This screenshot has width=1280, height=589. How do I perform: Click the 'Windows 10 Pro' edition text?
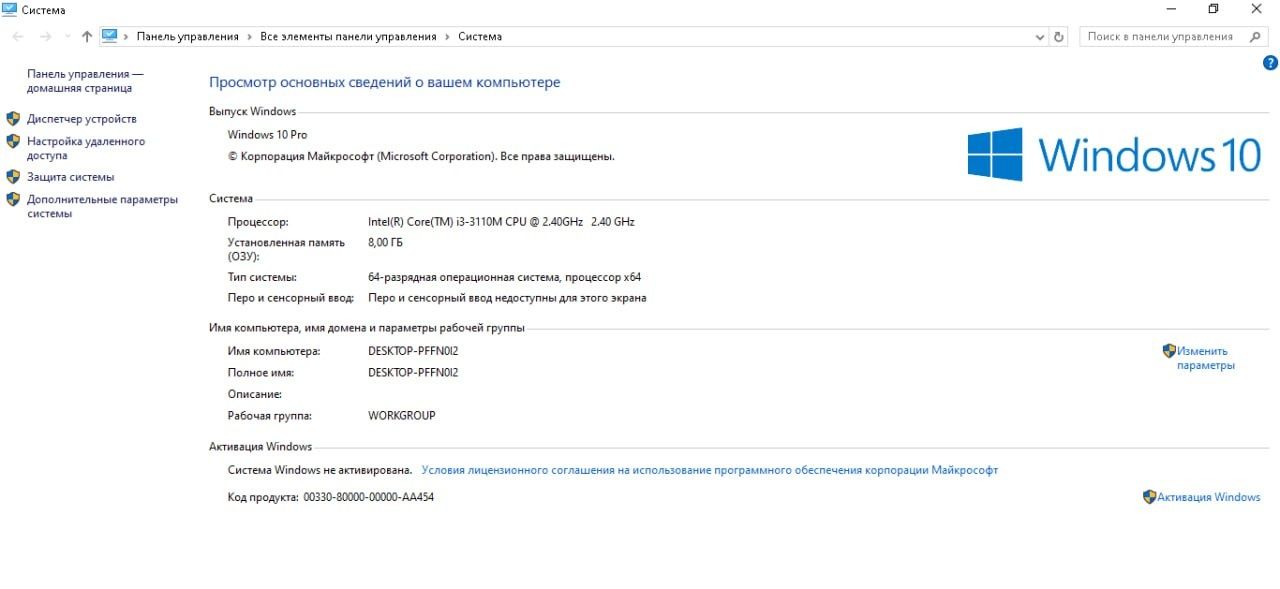click(267, 135)
